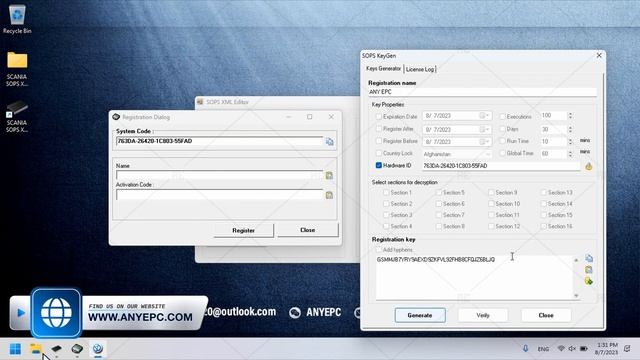Toggle the Executions checkbox
Viewport: 640px width, 360px height.
coord(502,117)
